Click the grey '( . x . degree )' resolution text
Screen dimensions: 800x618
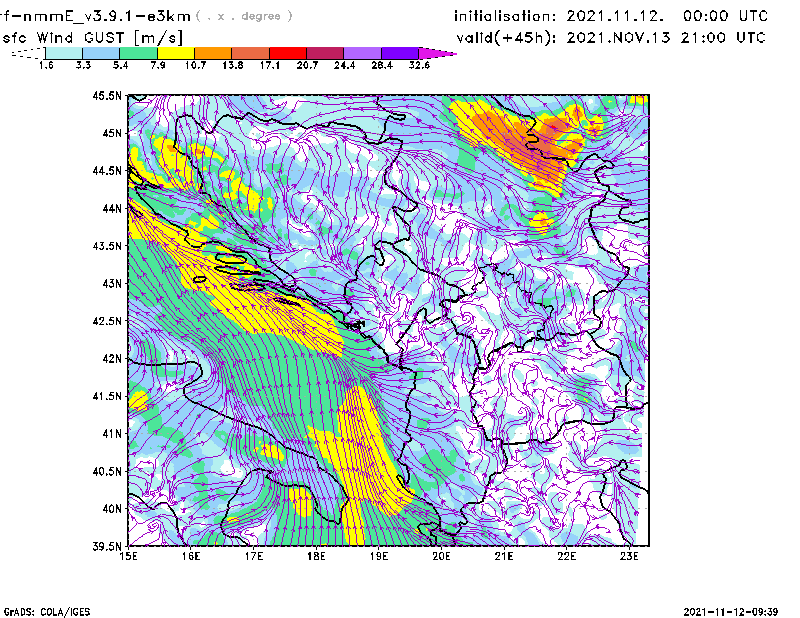tap(244, 16)
